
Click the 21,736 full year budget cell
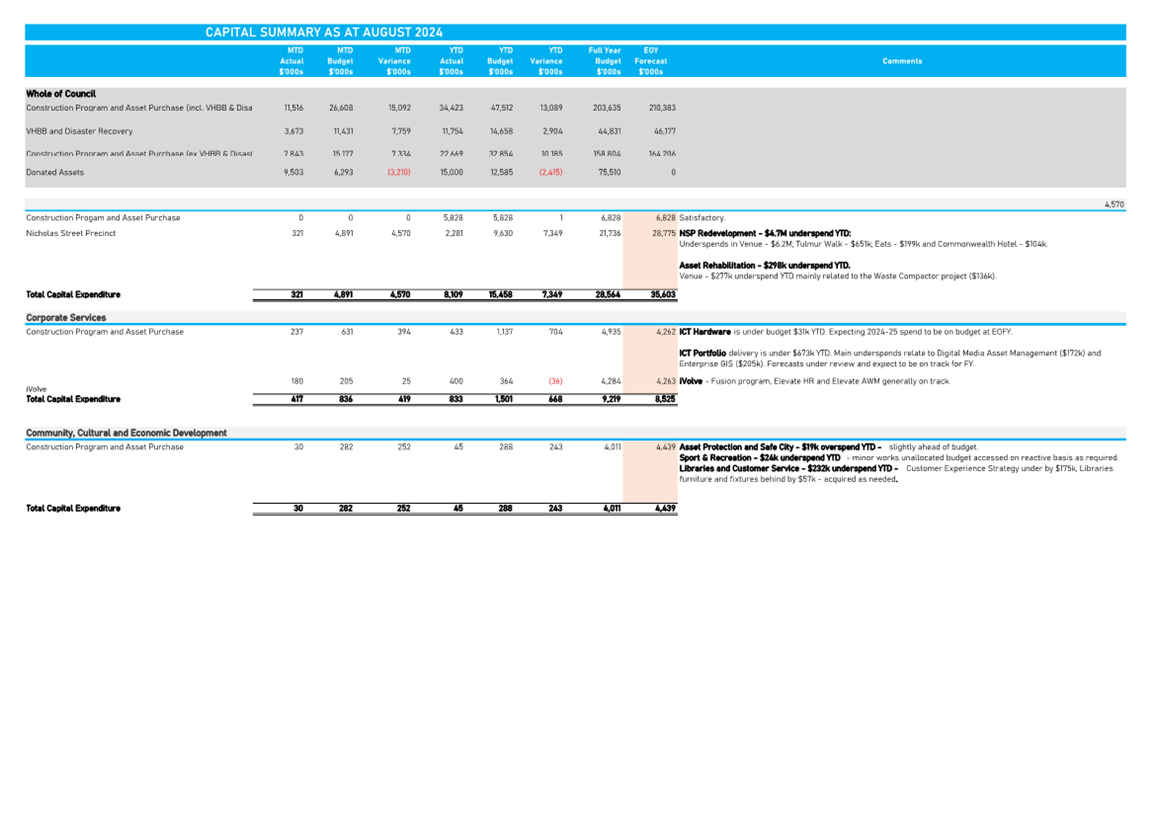click(x=609, y=233)
